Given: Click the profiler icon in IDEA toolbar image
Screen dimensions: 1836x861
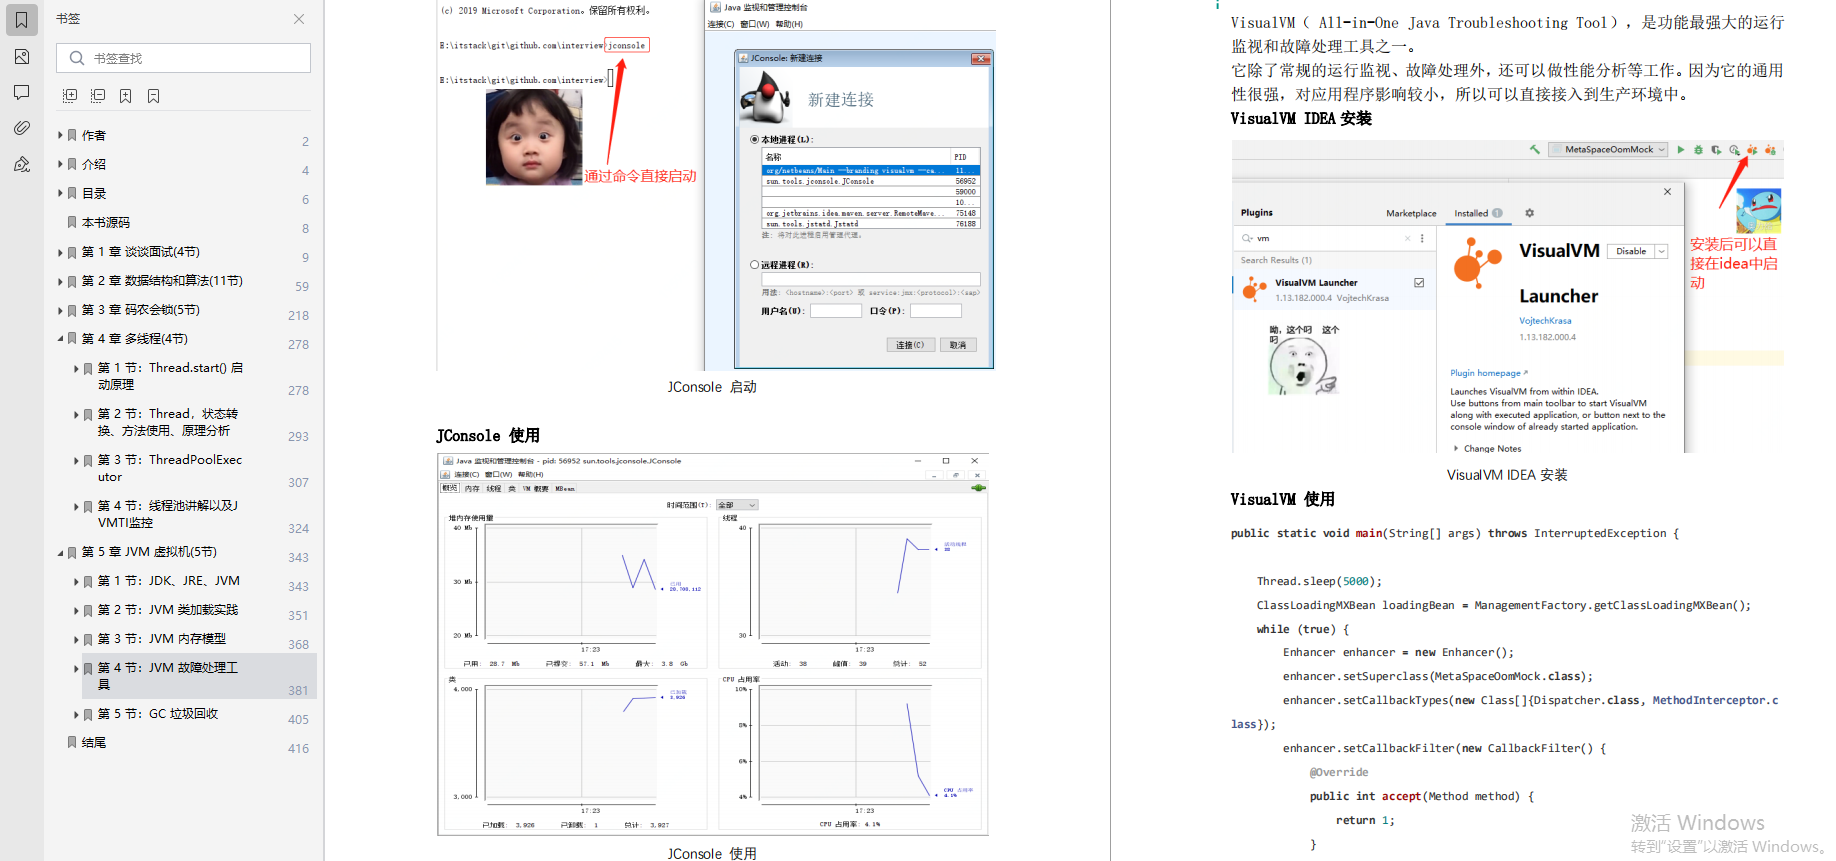Looking at the screenshot, I should [x=1734, y=150].
